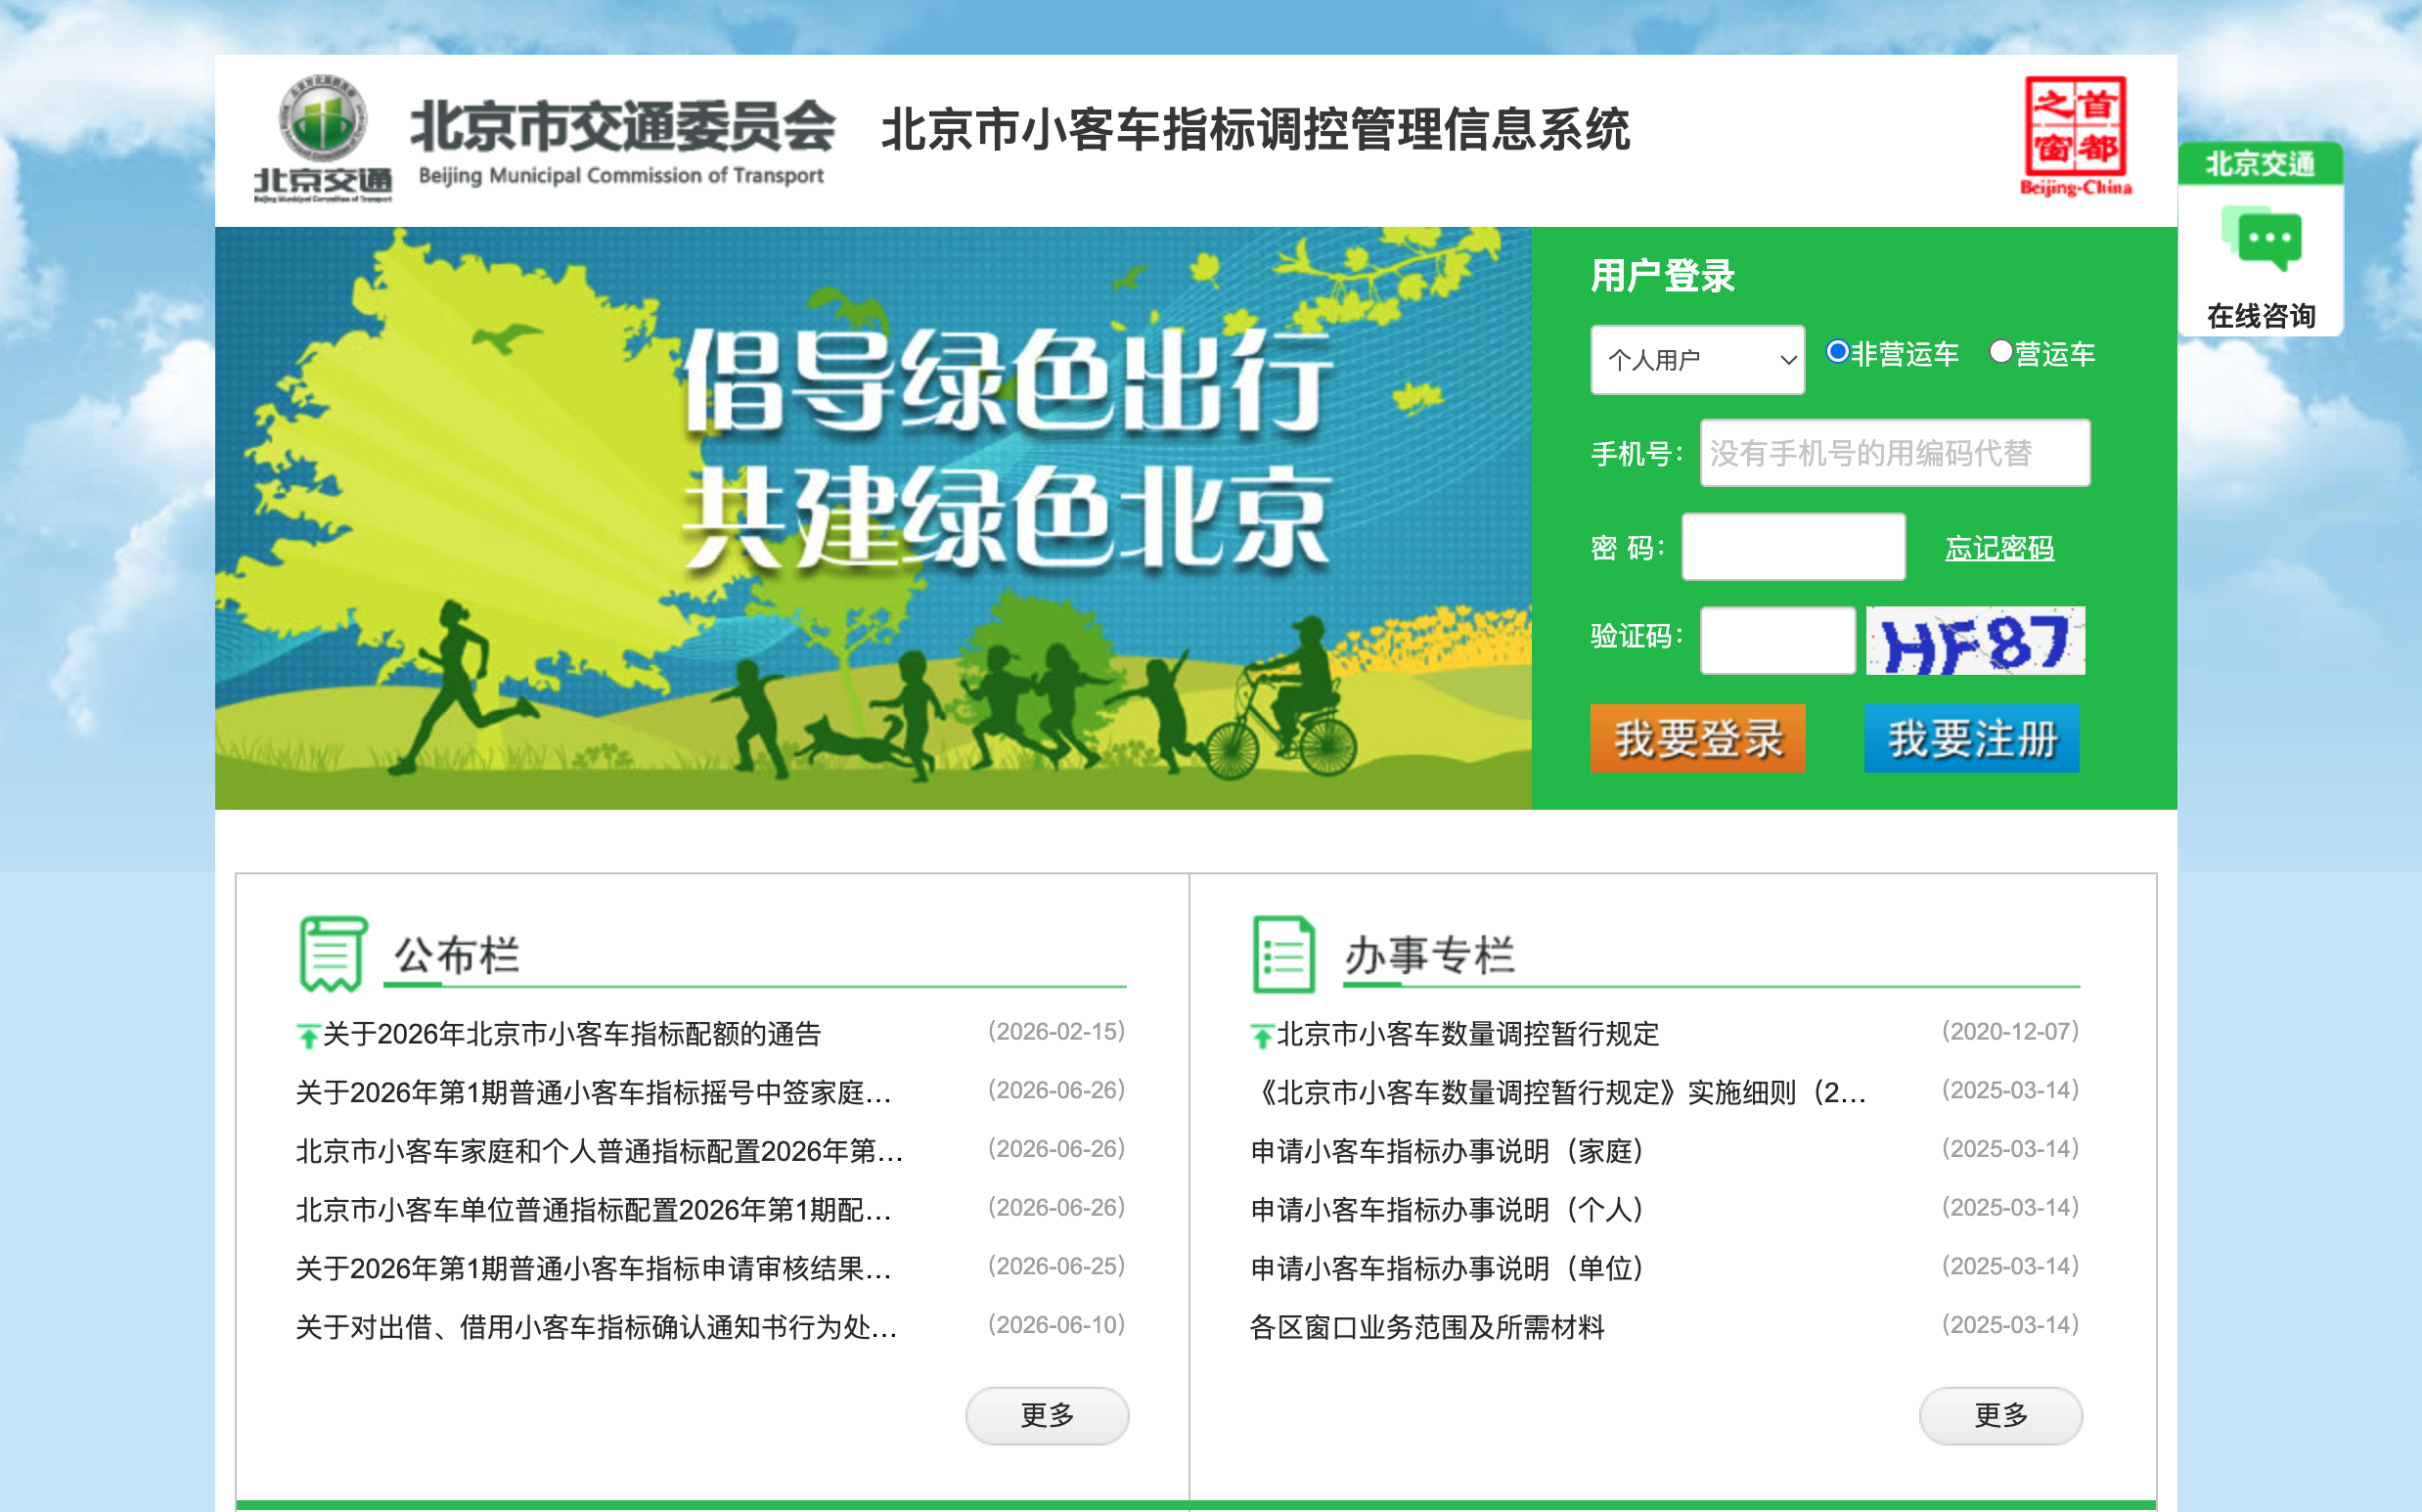The height and width of the screenshot is (1512, 2422).
Task: Open 北京市小客车家庭和个人普通指标配置2026年第 notice
Action: [600, 1151]
